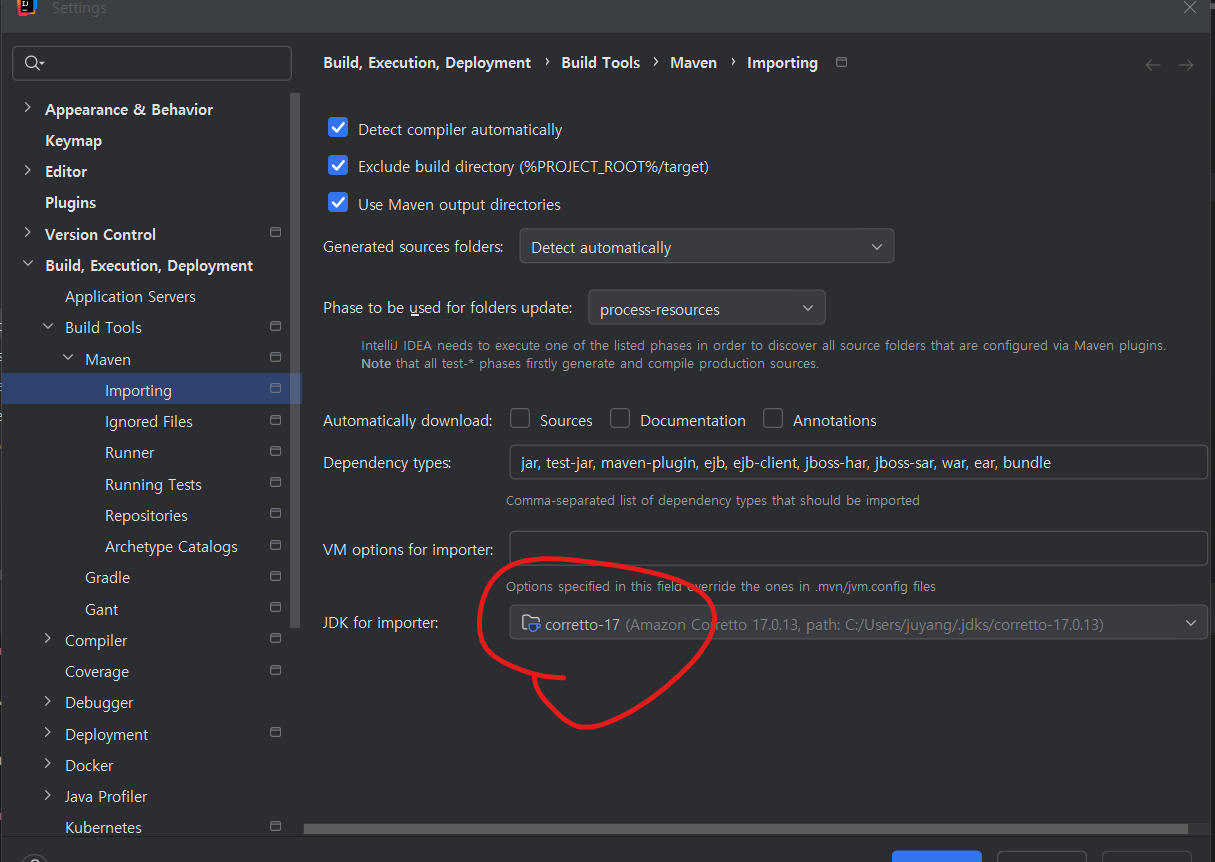
Task: Expand the Debugger node
Action: (47, 702)
